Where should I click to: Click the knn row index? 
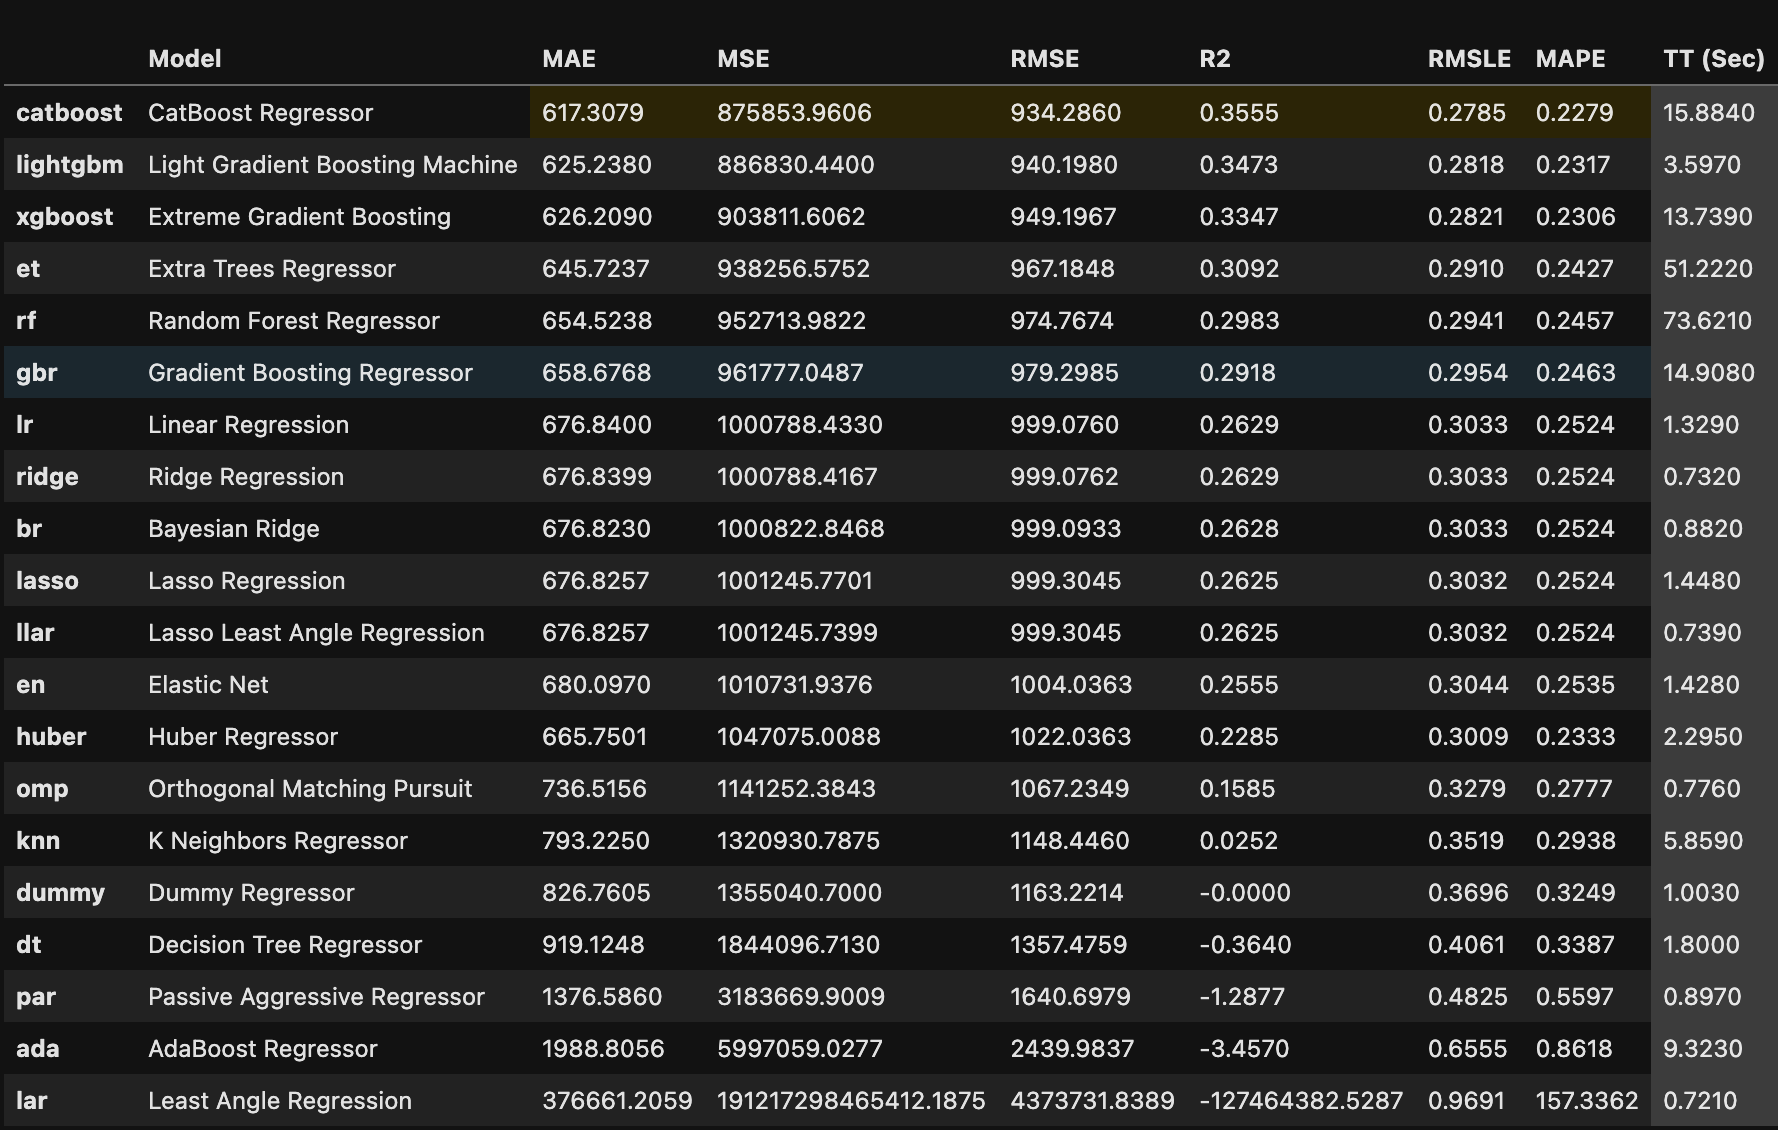38,841
